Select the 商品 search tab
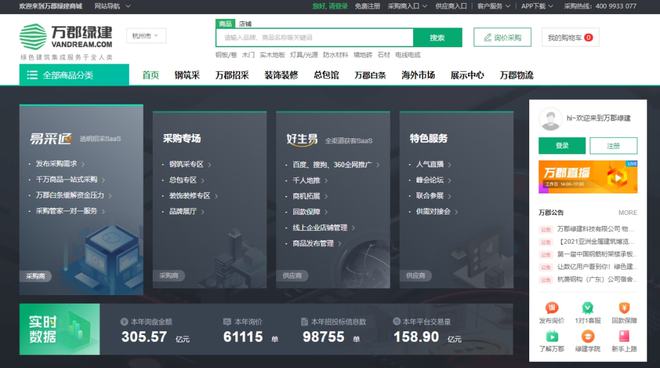 (225, 24)
